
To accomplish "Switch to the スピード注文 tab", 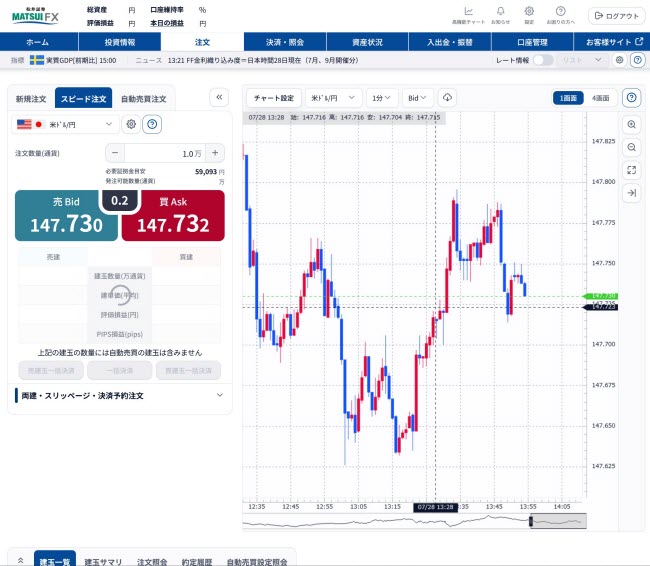I will coord(83,98).
